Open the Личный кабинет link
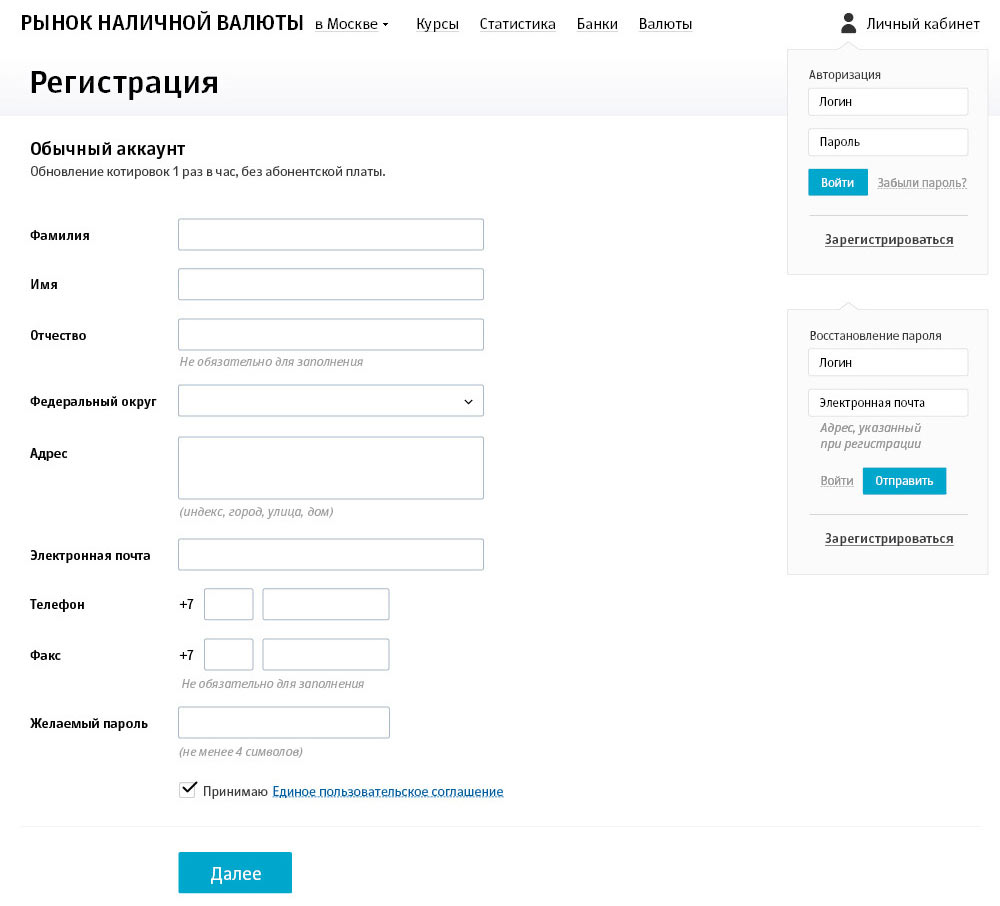Screen dimensions: 1000x906 (923, 24)
